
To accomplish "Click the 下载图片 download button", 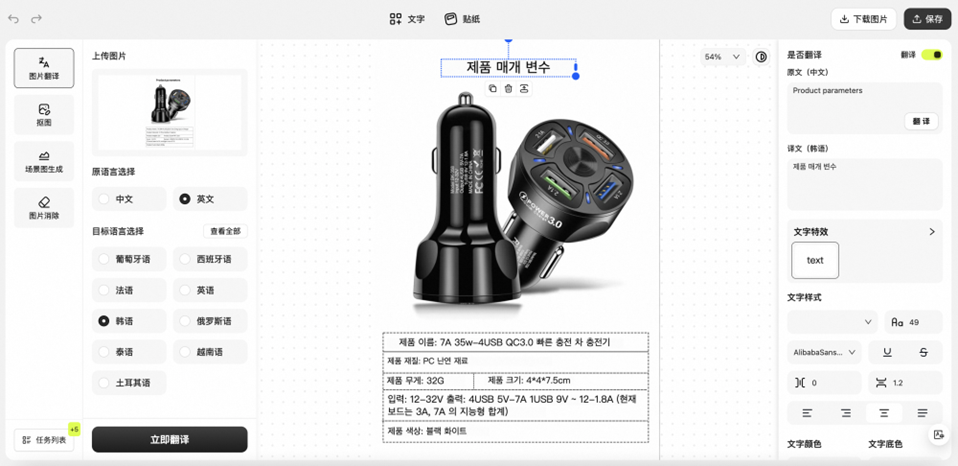I will pyautogui.click(x=863, y=19).
